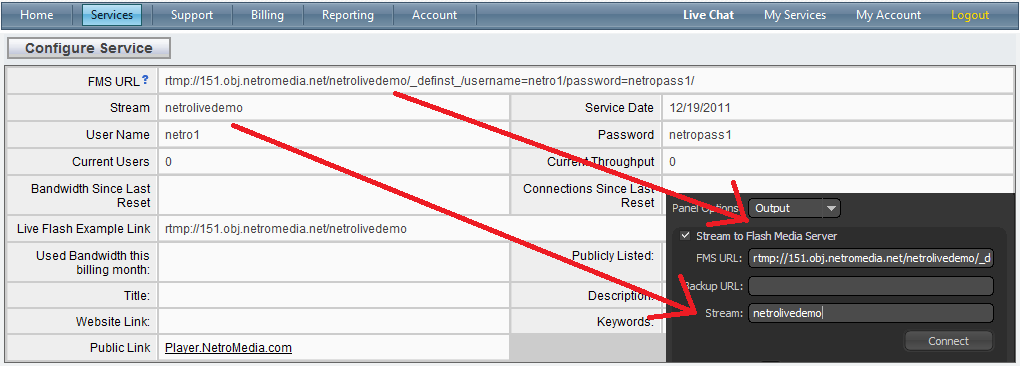Click the Output dropdown arrow
1020x366 pixels.
click(831, 209)
